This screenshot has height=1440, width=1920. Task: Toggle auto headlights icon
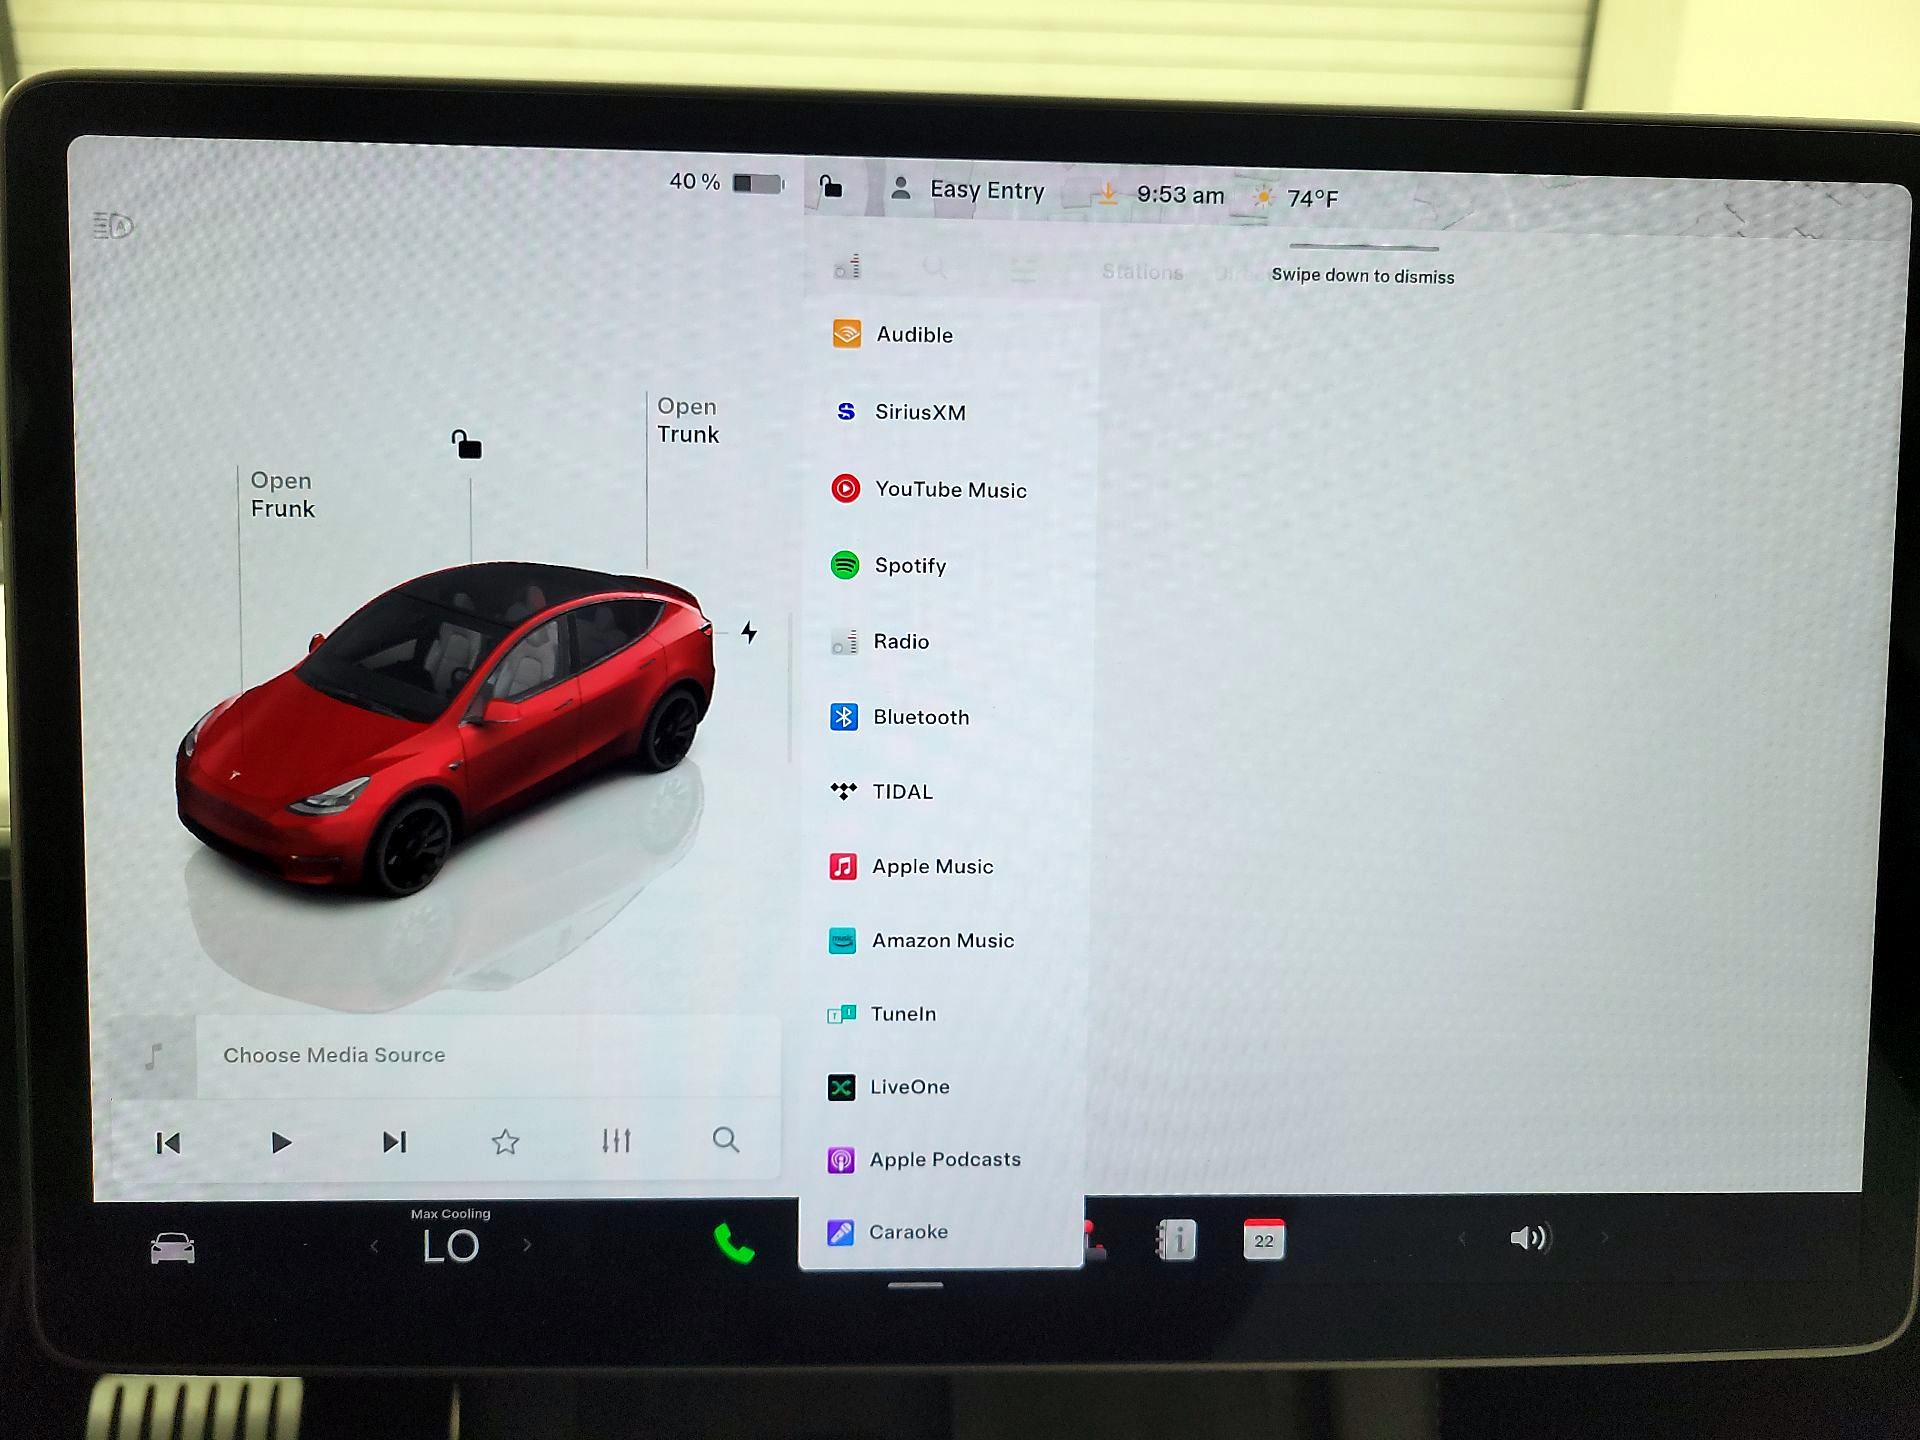113,225
